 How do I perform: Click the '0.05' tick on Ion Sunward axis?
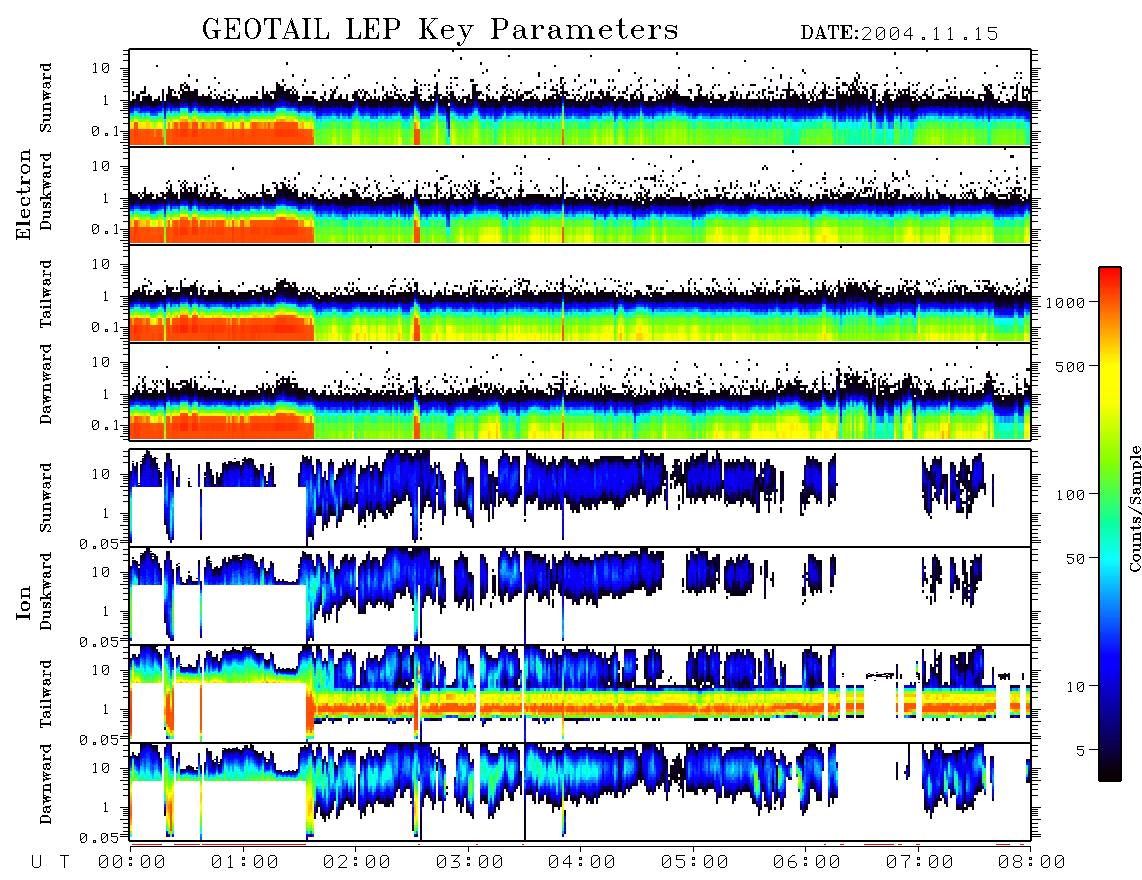(x=98, y=544)
